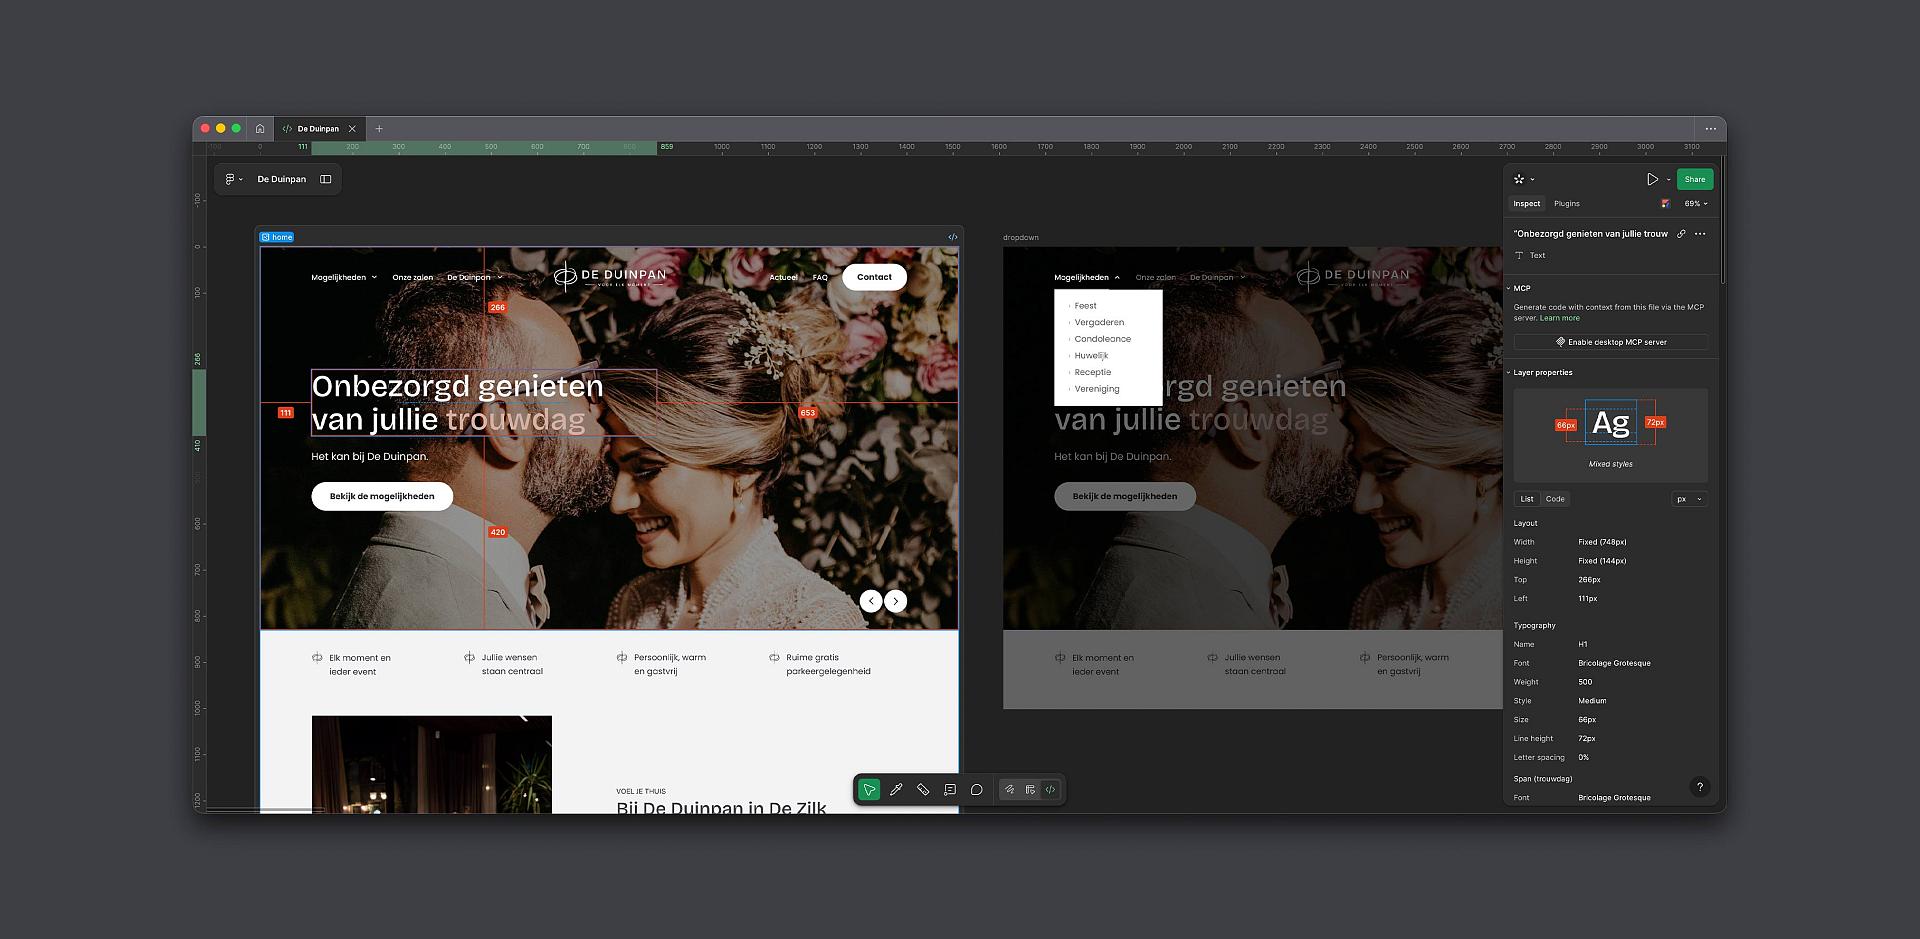Image resolution: width=1920 pixels, height=939 pixels.
Task: Open the Inspect tab
Action: click(x=1526, y=204)
